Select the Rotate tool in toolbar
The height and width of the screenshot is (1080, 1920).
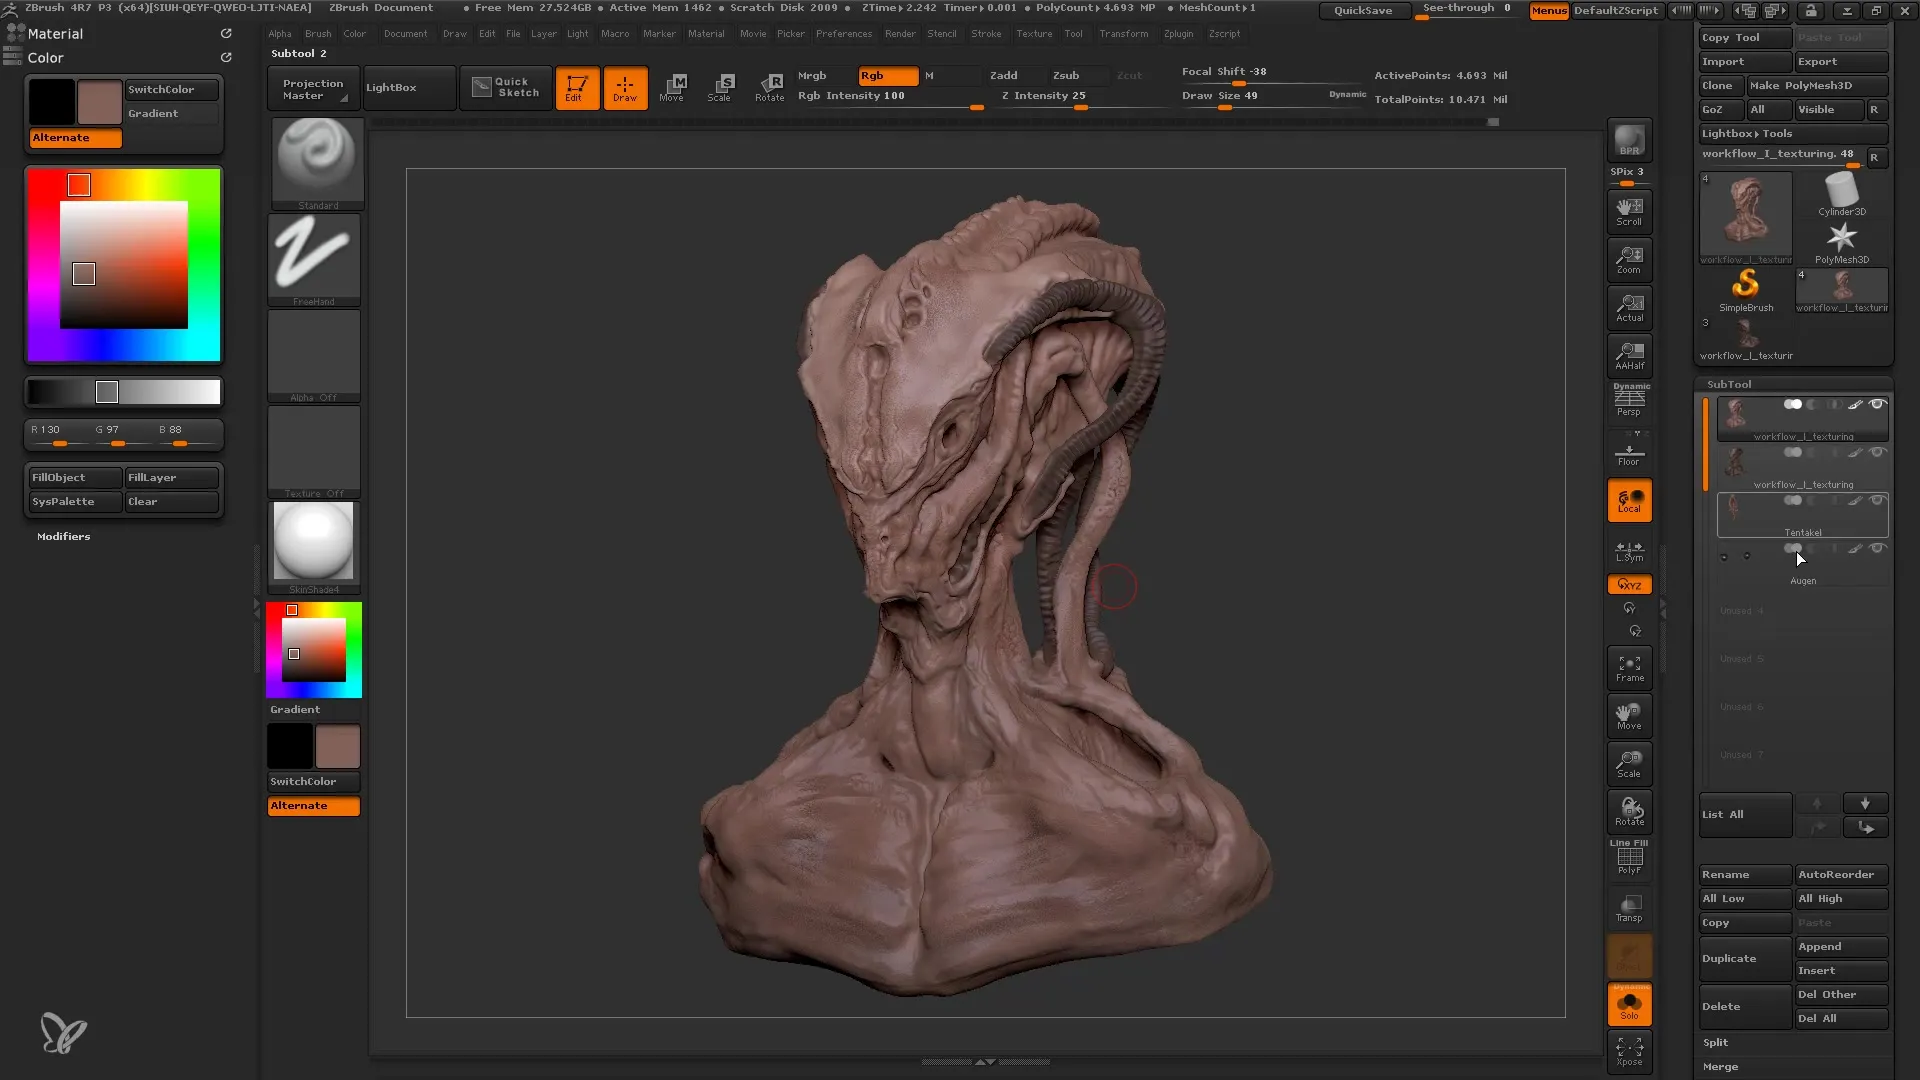click(771, 86)
